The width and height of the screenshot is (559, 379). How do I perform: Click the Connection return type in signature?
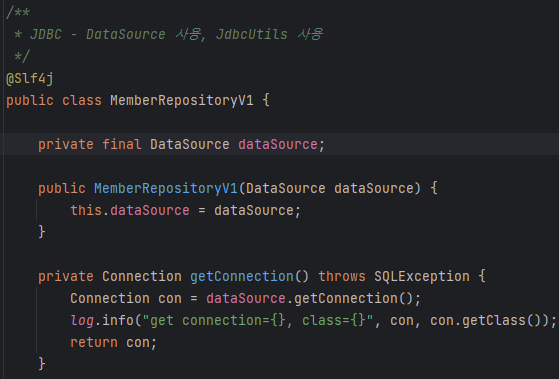(x=142, y=276)
